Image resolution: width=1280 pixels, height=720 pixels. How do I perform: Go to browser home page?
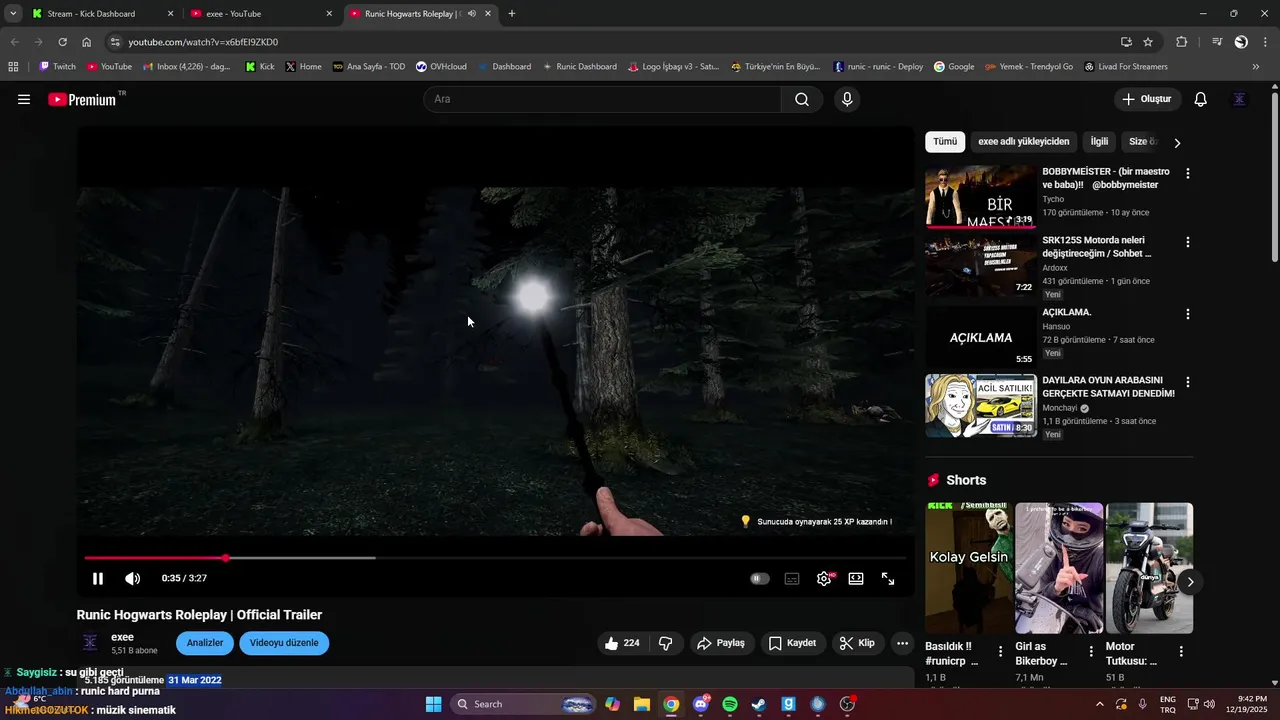[87, 42]
